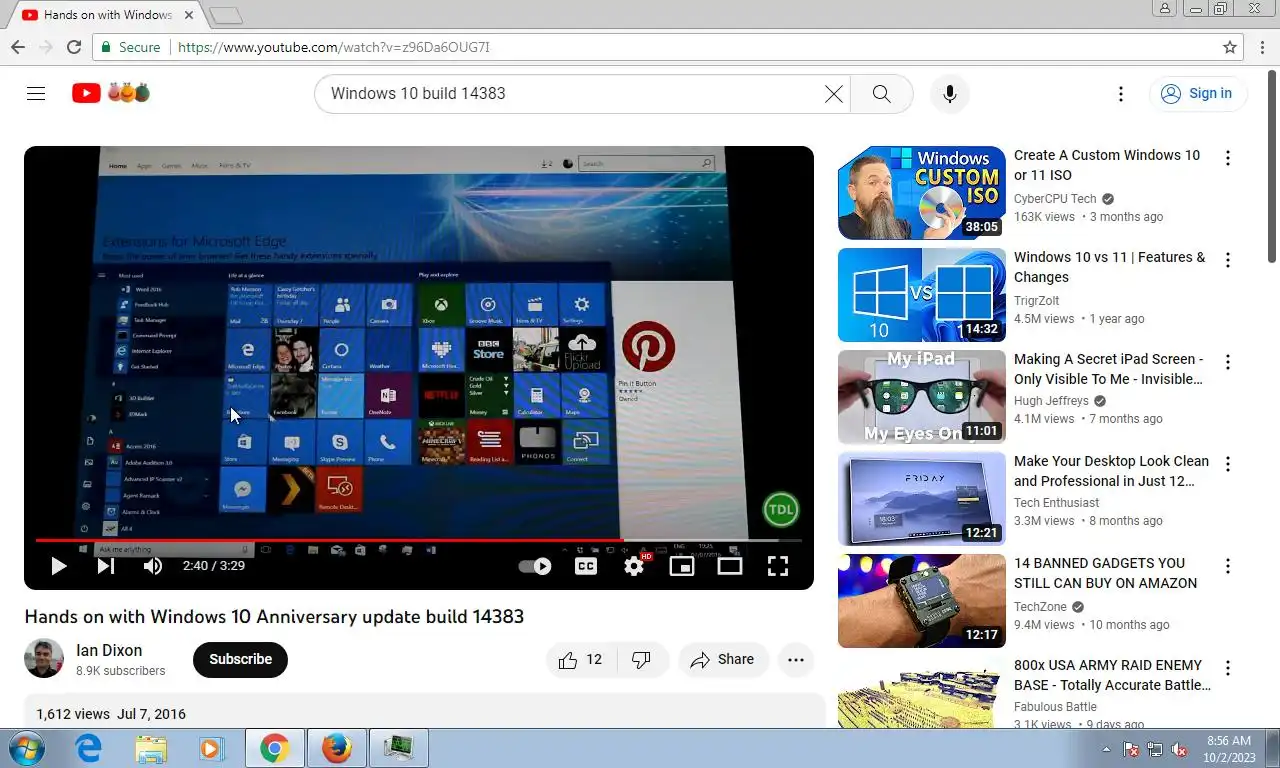Screen dimensions: 1280x768
Task: Open options menu for Windows 10 vs 11 video
Action: point(1228,260)
